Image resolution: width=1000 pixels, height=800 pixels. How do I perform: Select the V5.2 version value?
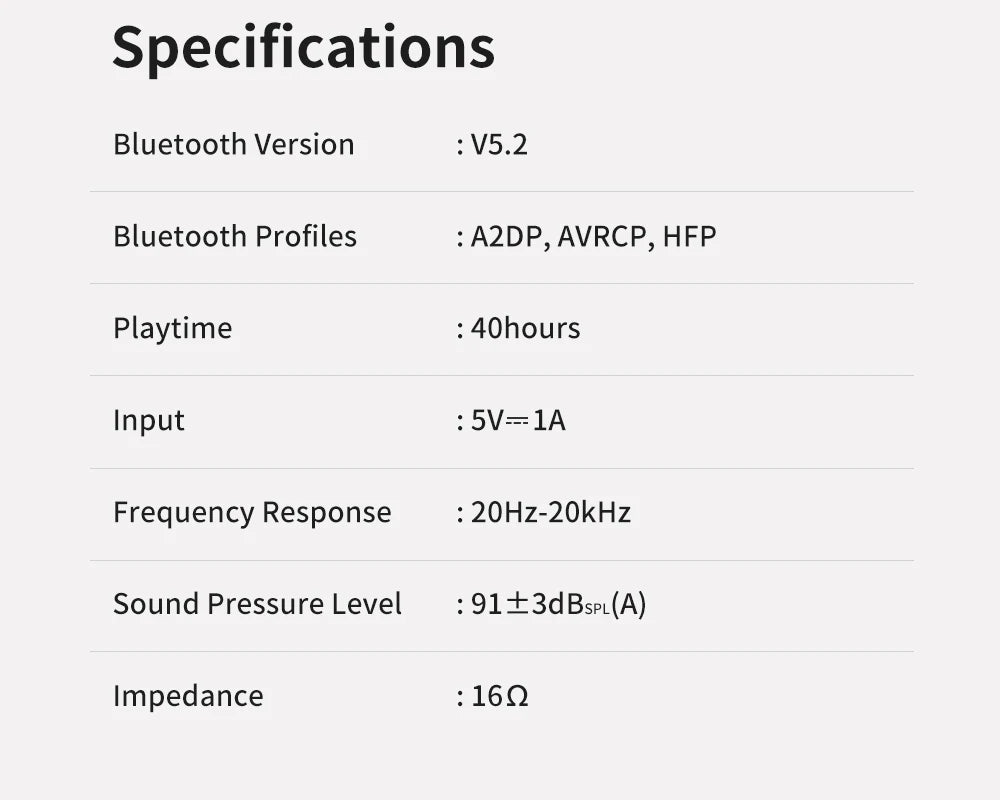499,144
